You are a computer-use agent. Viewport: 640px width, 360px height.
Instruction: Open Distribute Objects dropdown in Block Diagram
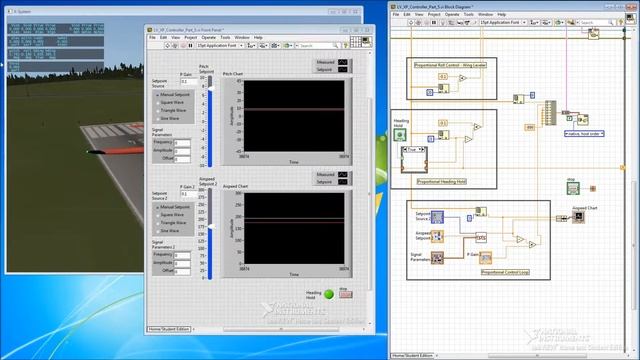pyautogui.click(x=546, y=22)
